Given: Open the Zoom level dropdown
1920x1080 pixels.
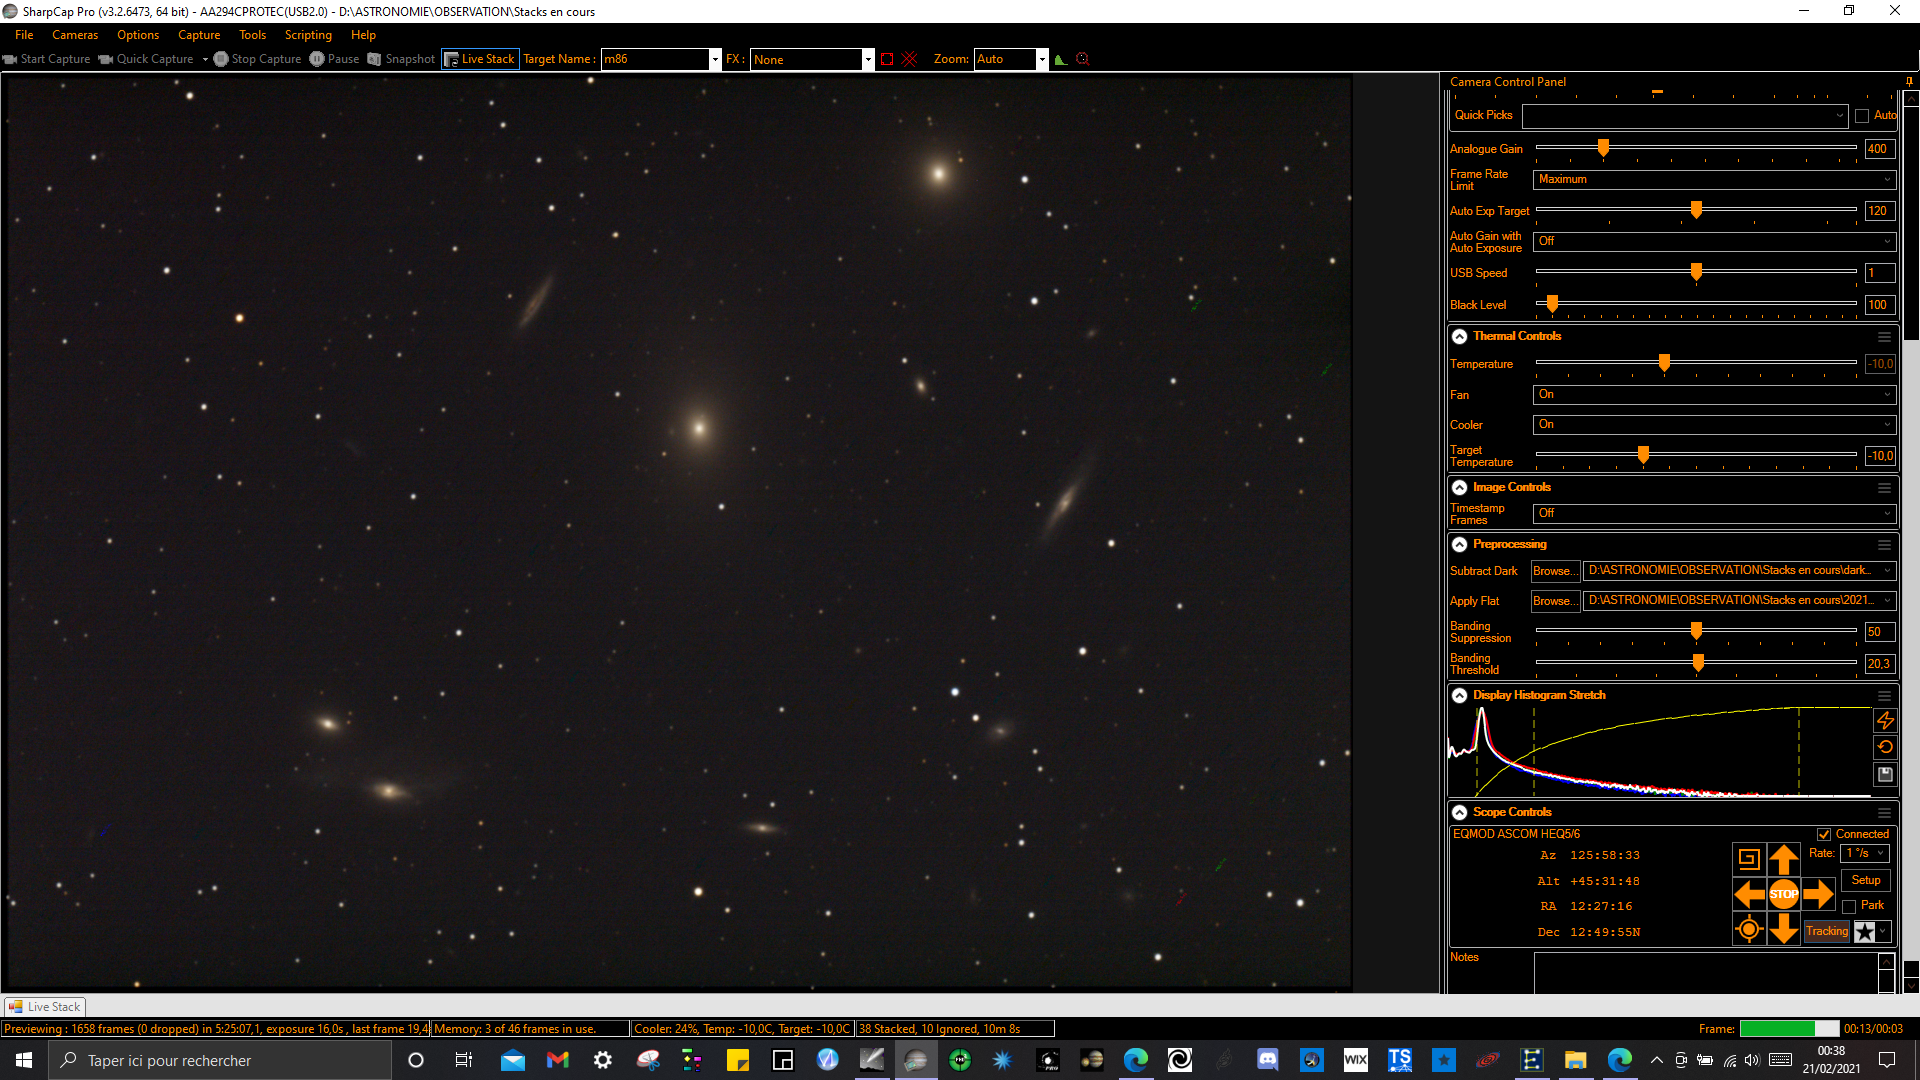Looking at the screenshot, I should click(x=1042, y=59).
